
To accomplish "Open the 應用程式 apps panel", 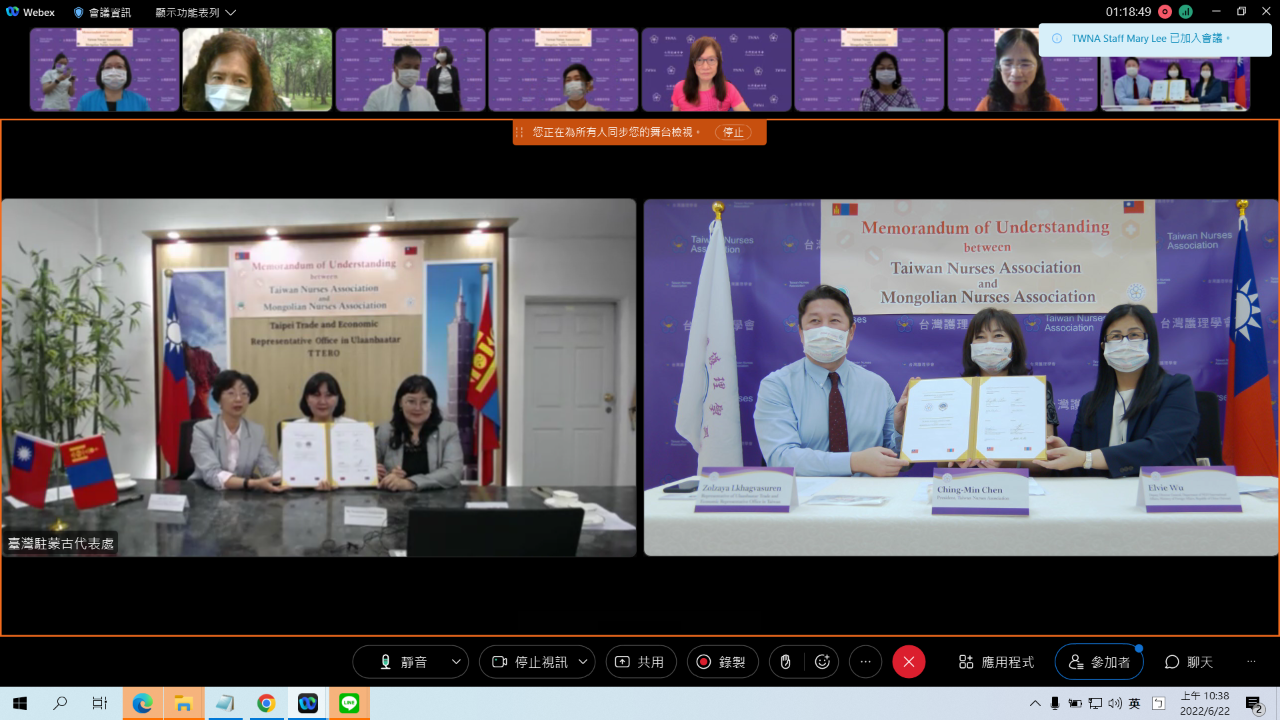I will tap(996, 662).
